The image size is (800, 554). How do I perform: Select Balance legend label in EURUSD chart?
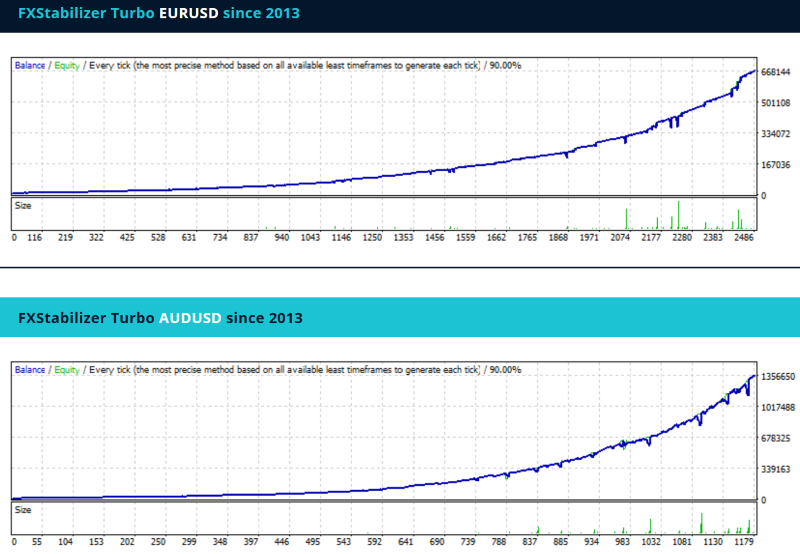pyautogui.click(x=30, y=66)
